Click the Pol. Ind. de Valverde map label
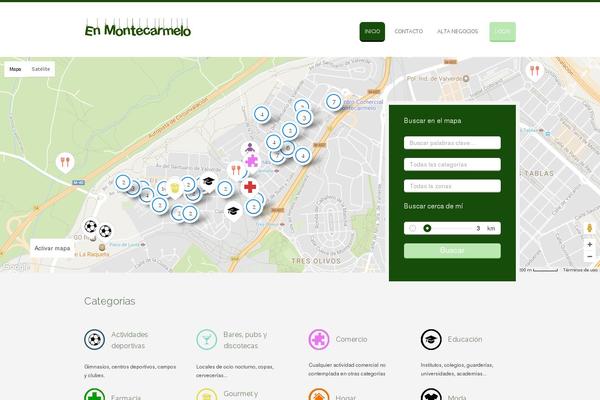 [x=434, y=78]
